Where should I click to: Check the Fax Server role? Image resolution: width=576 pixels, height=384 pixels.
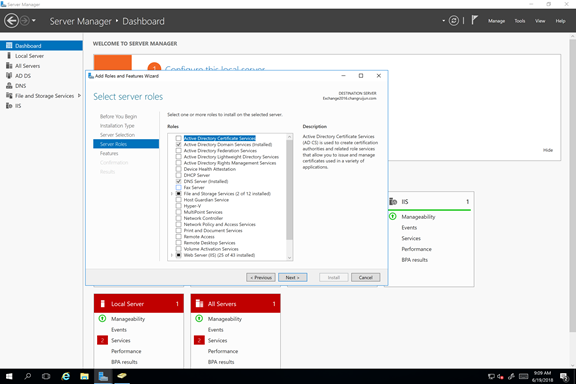click(179, 187)
